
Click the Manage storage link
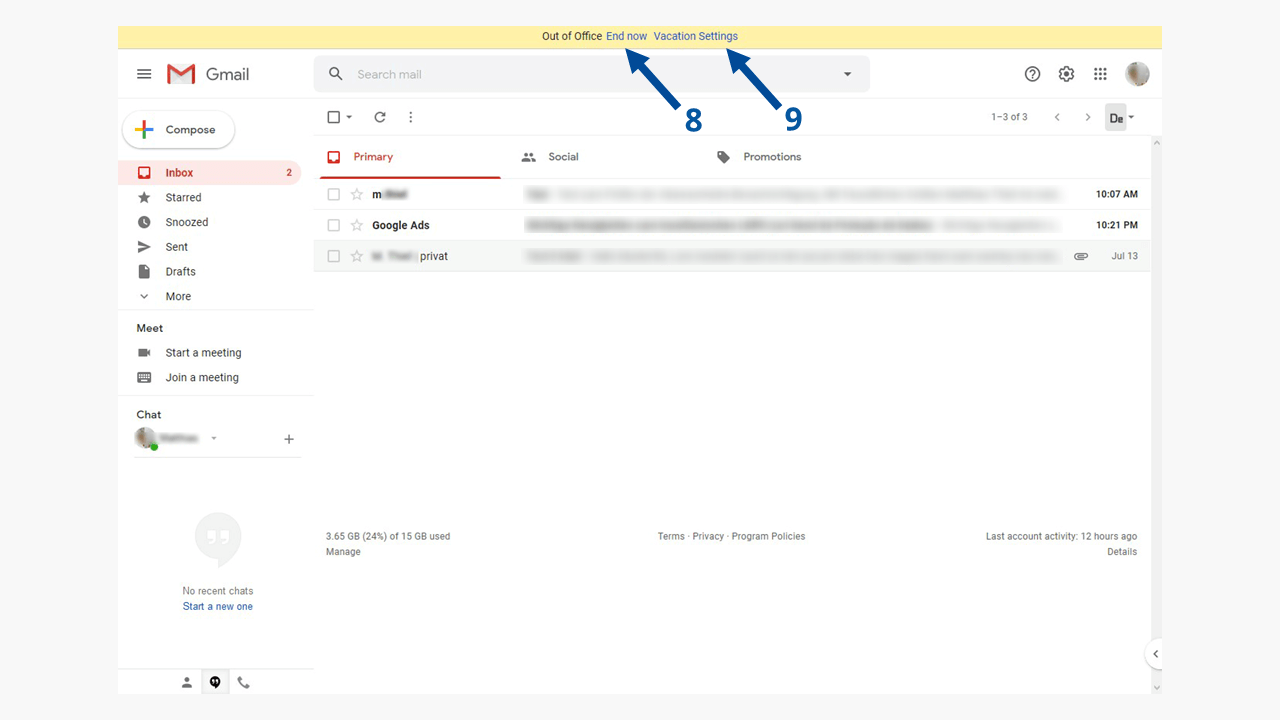coord(343,552)
